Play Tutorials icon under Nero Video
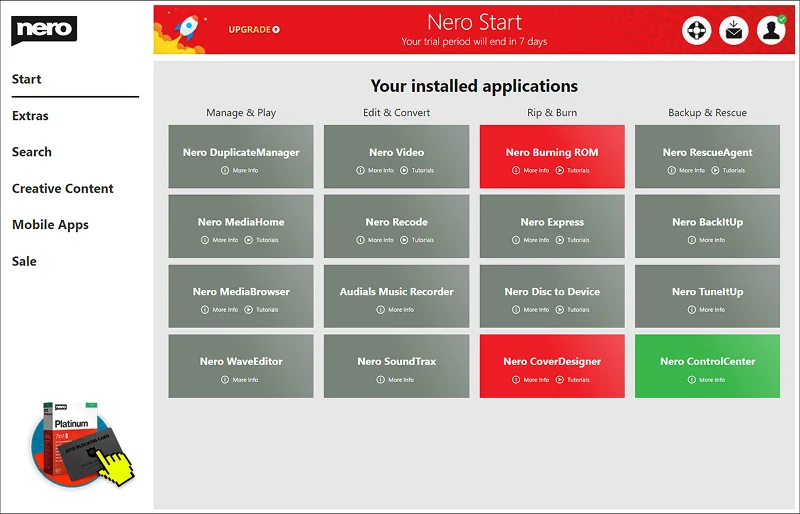This screenshot has width=800, height=514. pyautogui.click(x=404, y=170)
